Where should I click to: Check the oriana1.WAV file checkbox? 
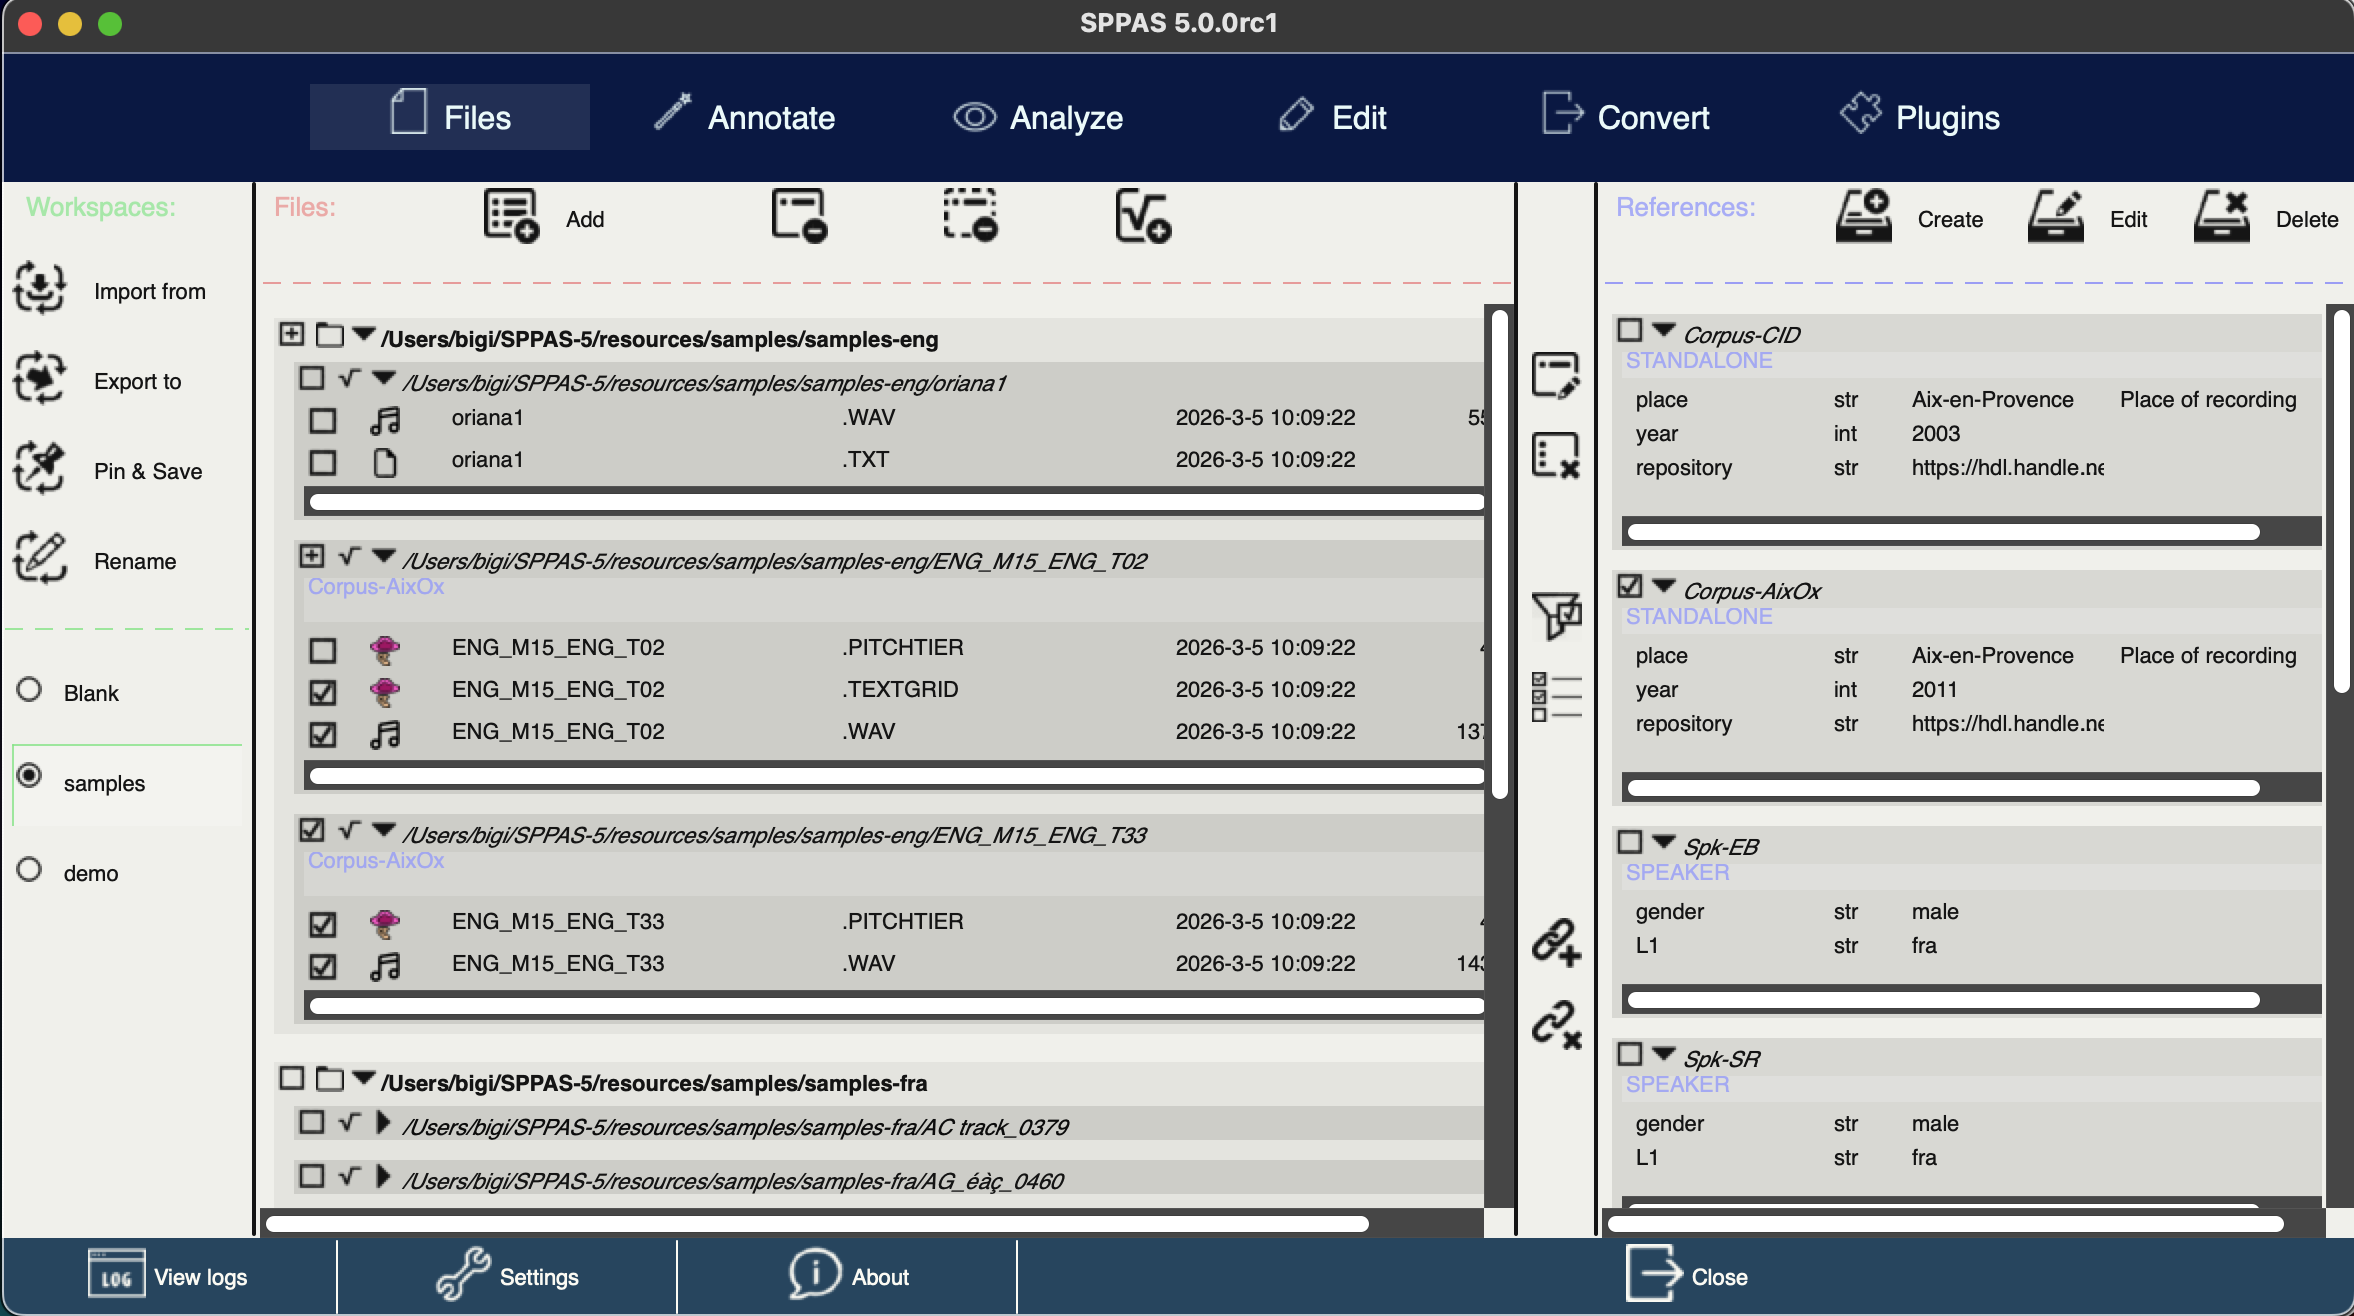point(321,420)
